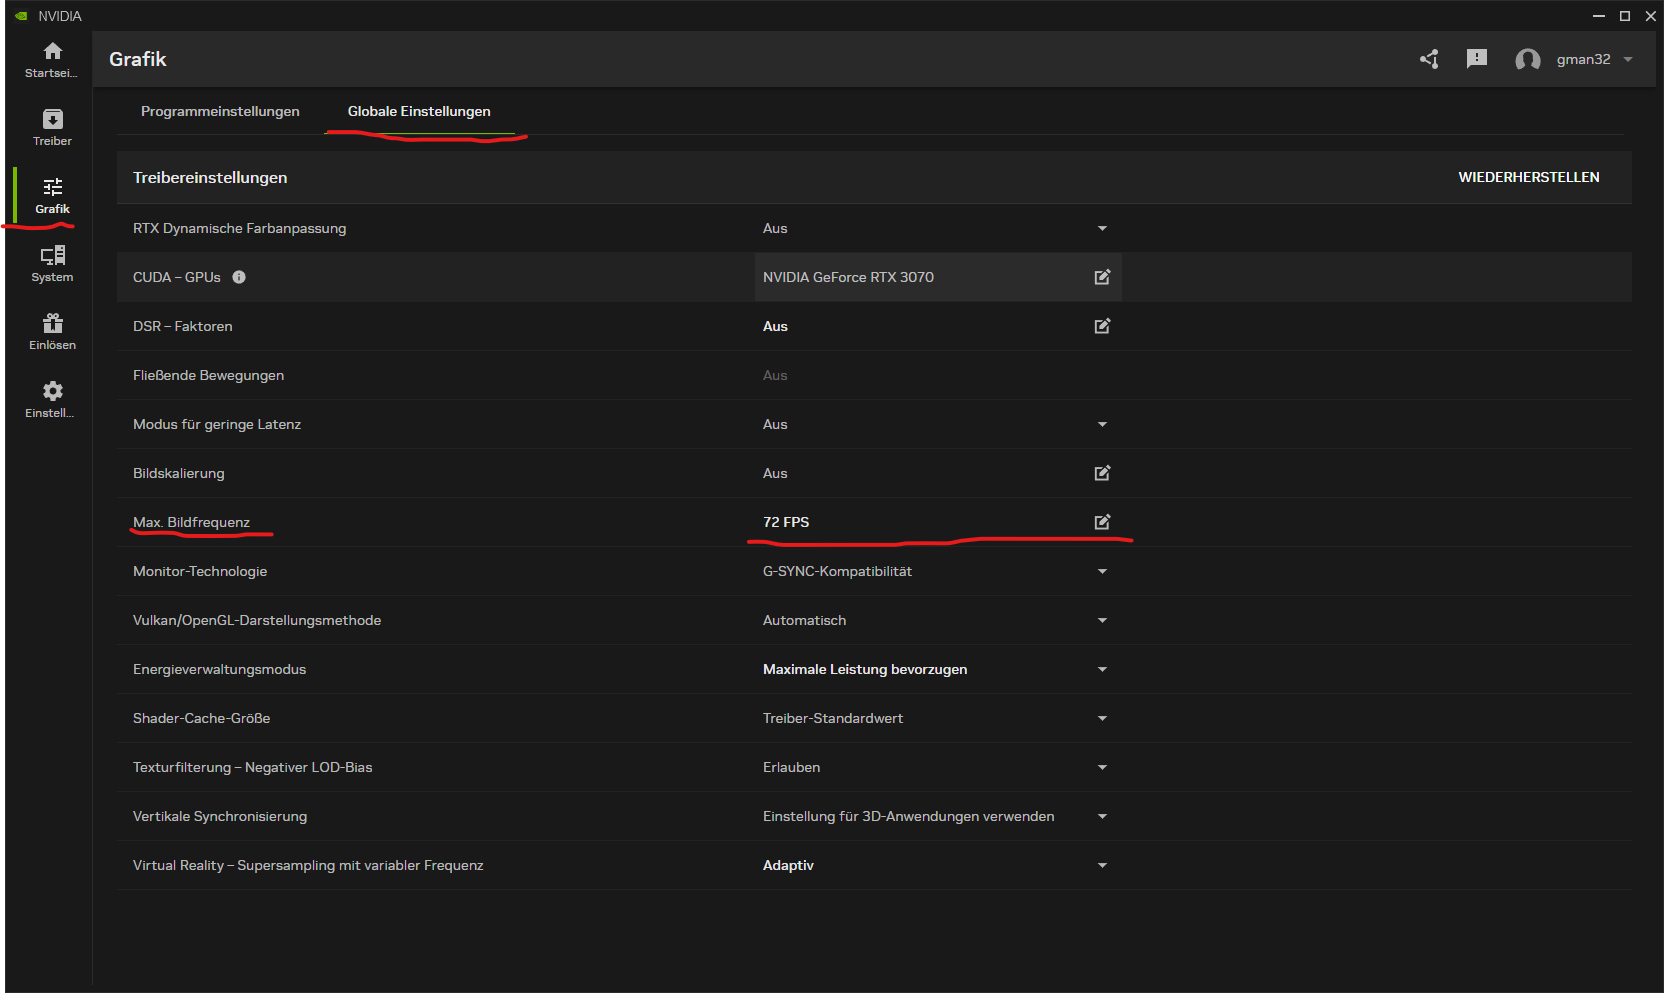Click the G-SYNC-Kompatibilität value
The height and width of the screenshot is (993, 1664).
[837, 571]
